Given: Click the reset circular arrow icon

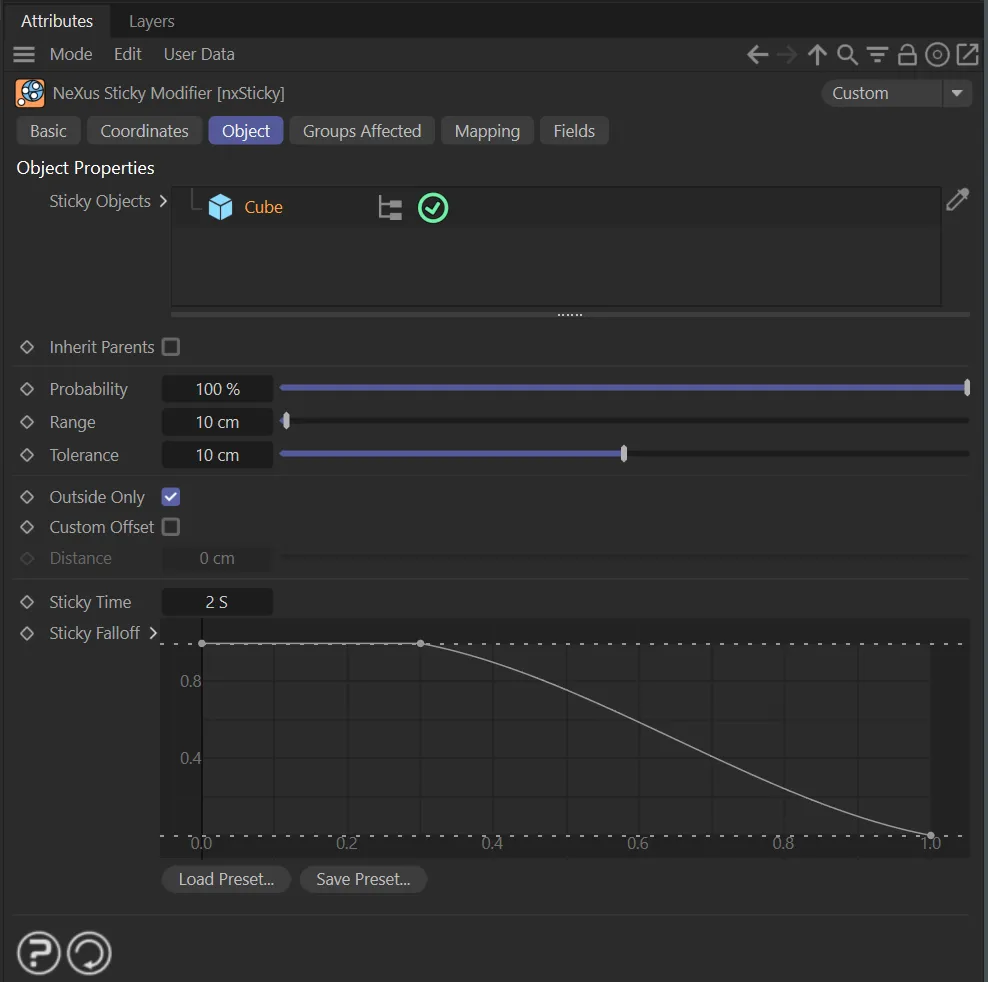Looking at the screenshot, I should point(89,953).
